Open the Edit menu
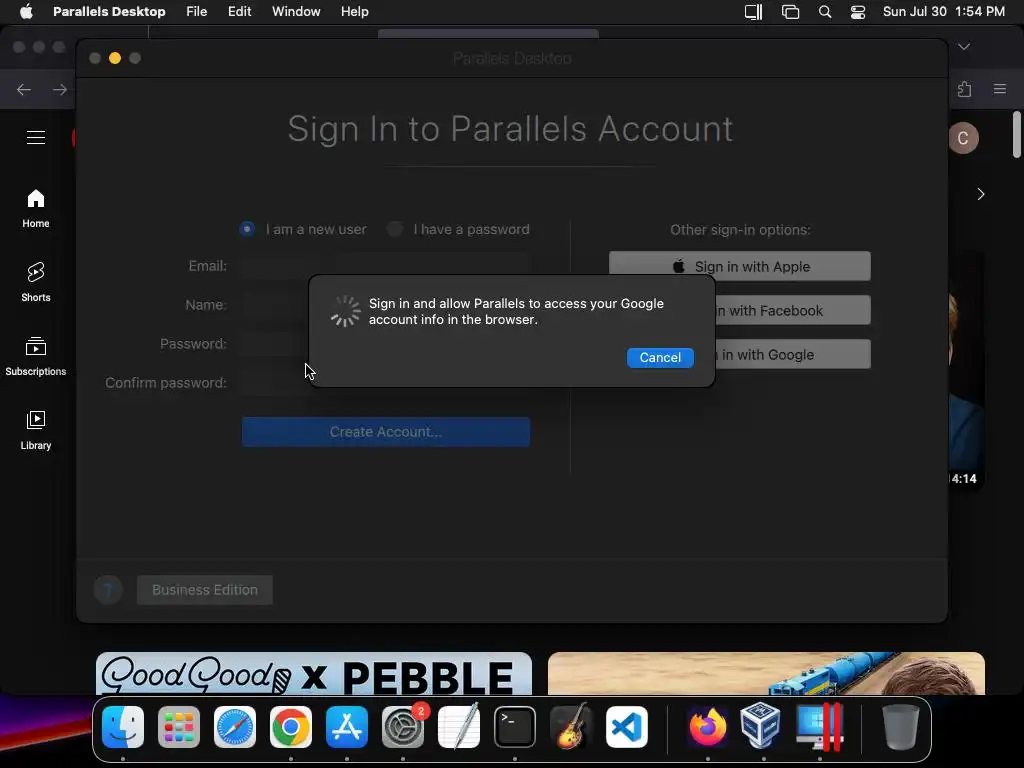The height and width of the screenshot is (768, 1024). [x=239, y=12]
